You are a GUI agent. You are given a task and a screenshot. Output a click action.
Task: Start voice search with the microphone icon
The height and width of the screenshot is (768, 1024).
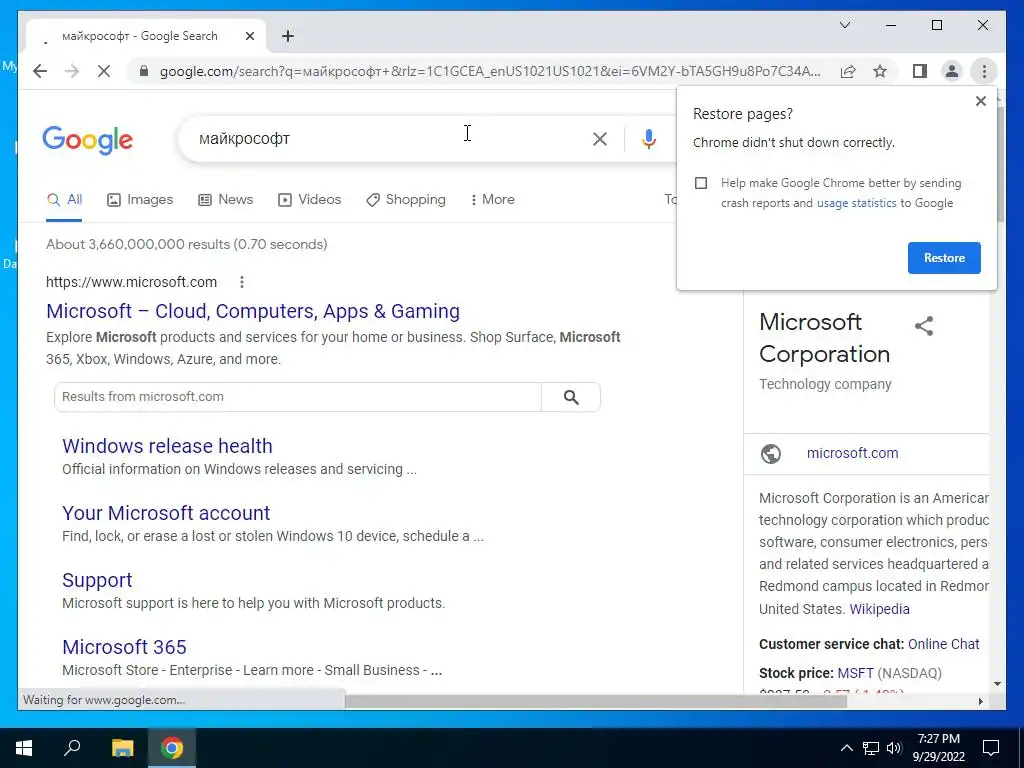(x=648, y=138)
